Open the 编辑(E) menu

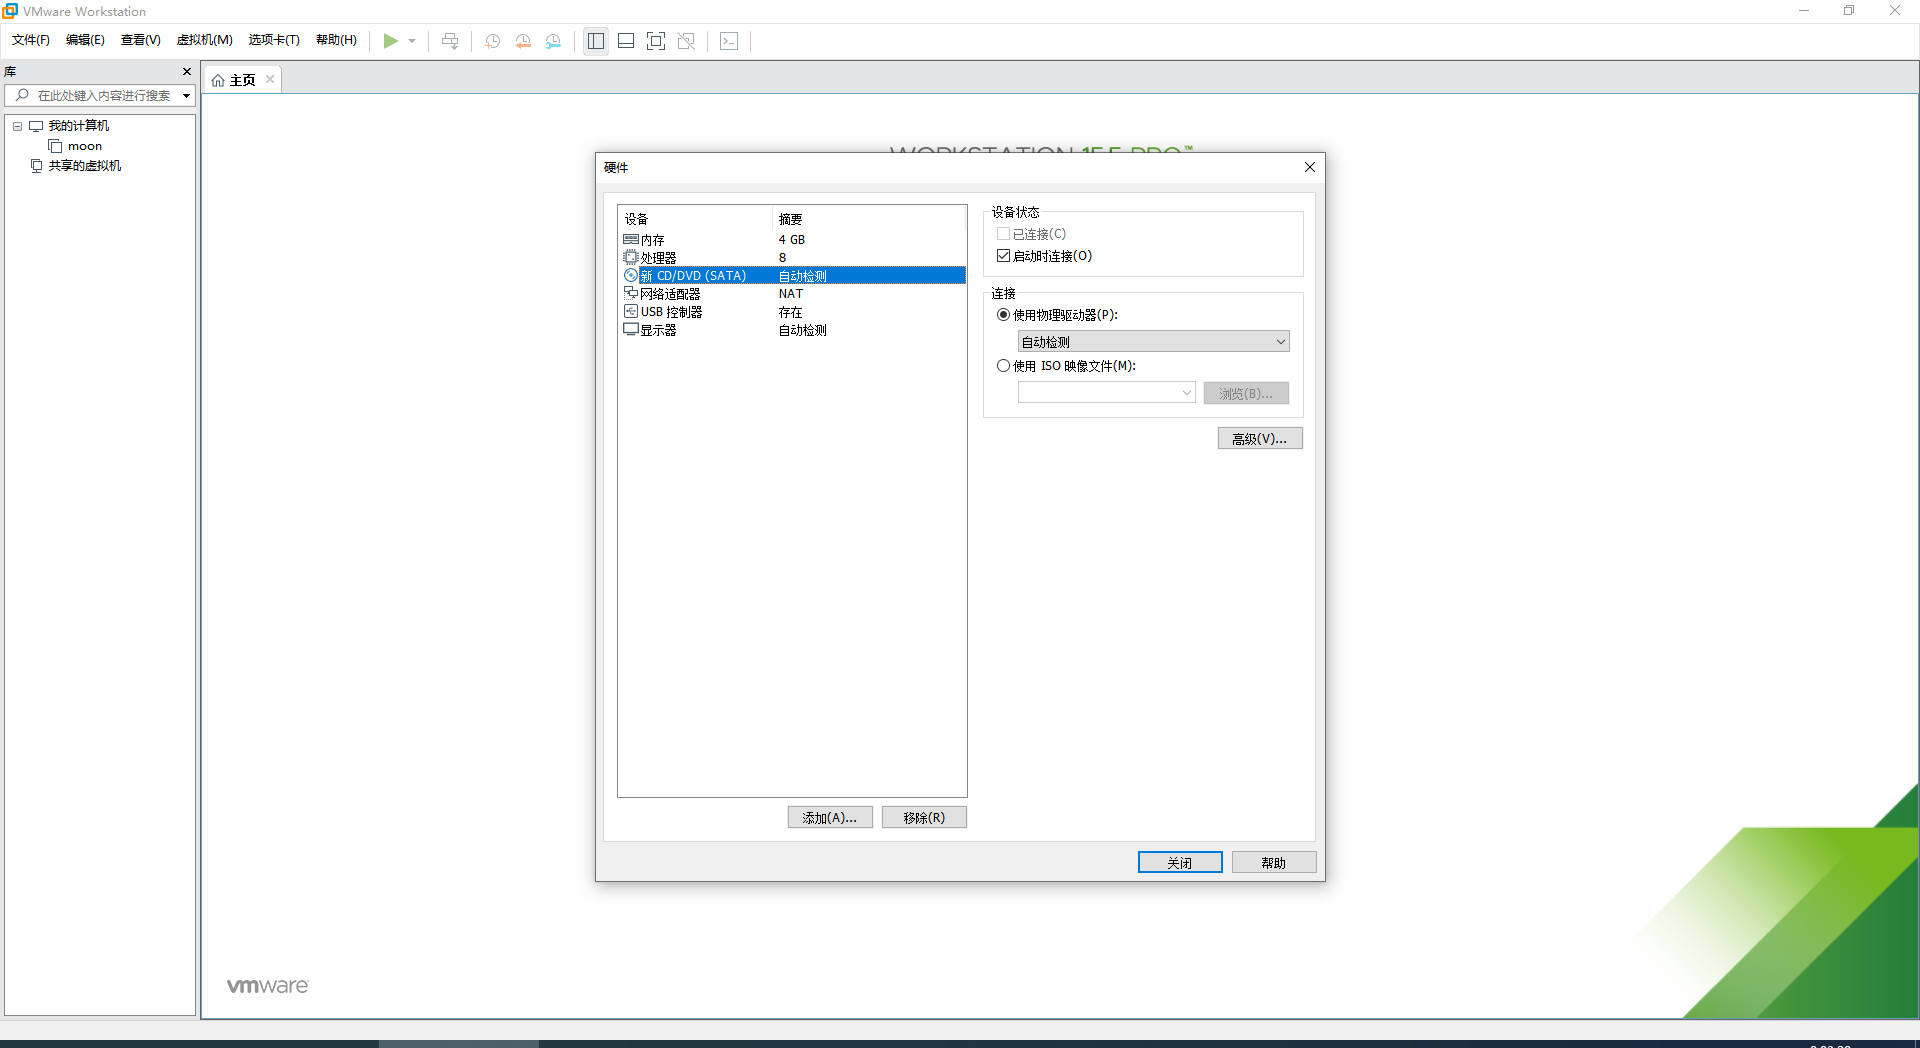click(85, 40)
